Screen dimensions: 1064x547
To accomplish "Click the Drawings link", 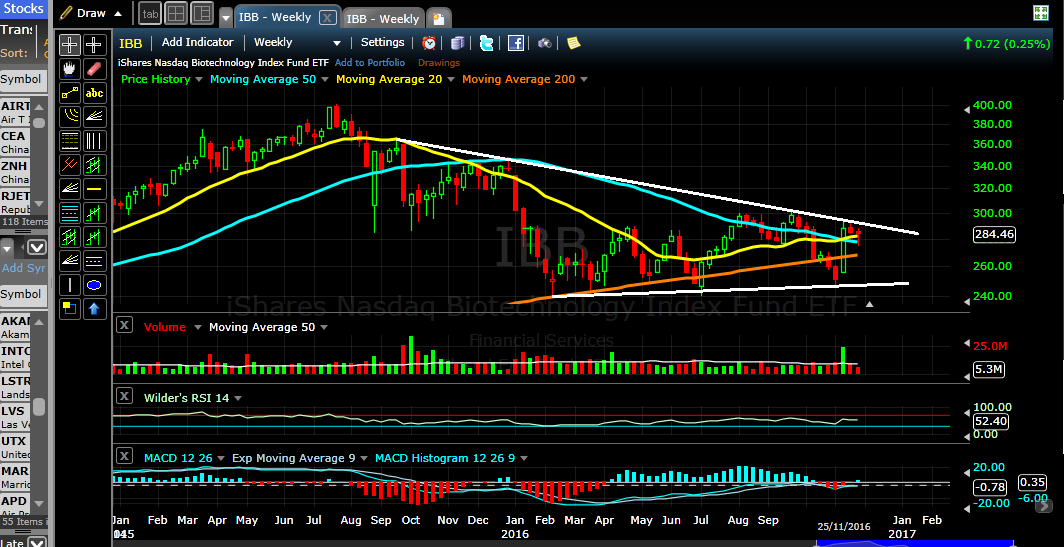I will [439, 62].
